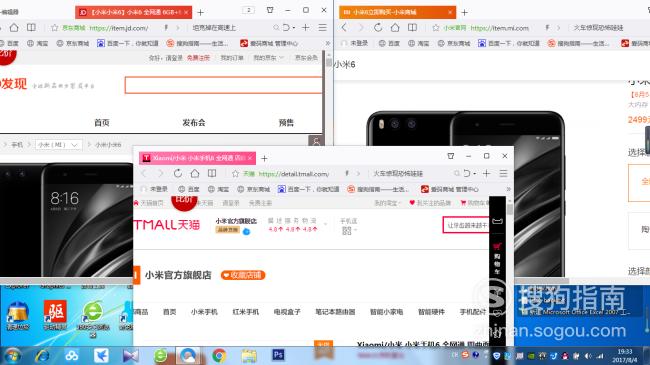The height and width of the screenshot is (365, 650).
Task: Launch Photoshop from the taskbar
Action: (278, 355)
